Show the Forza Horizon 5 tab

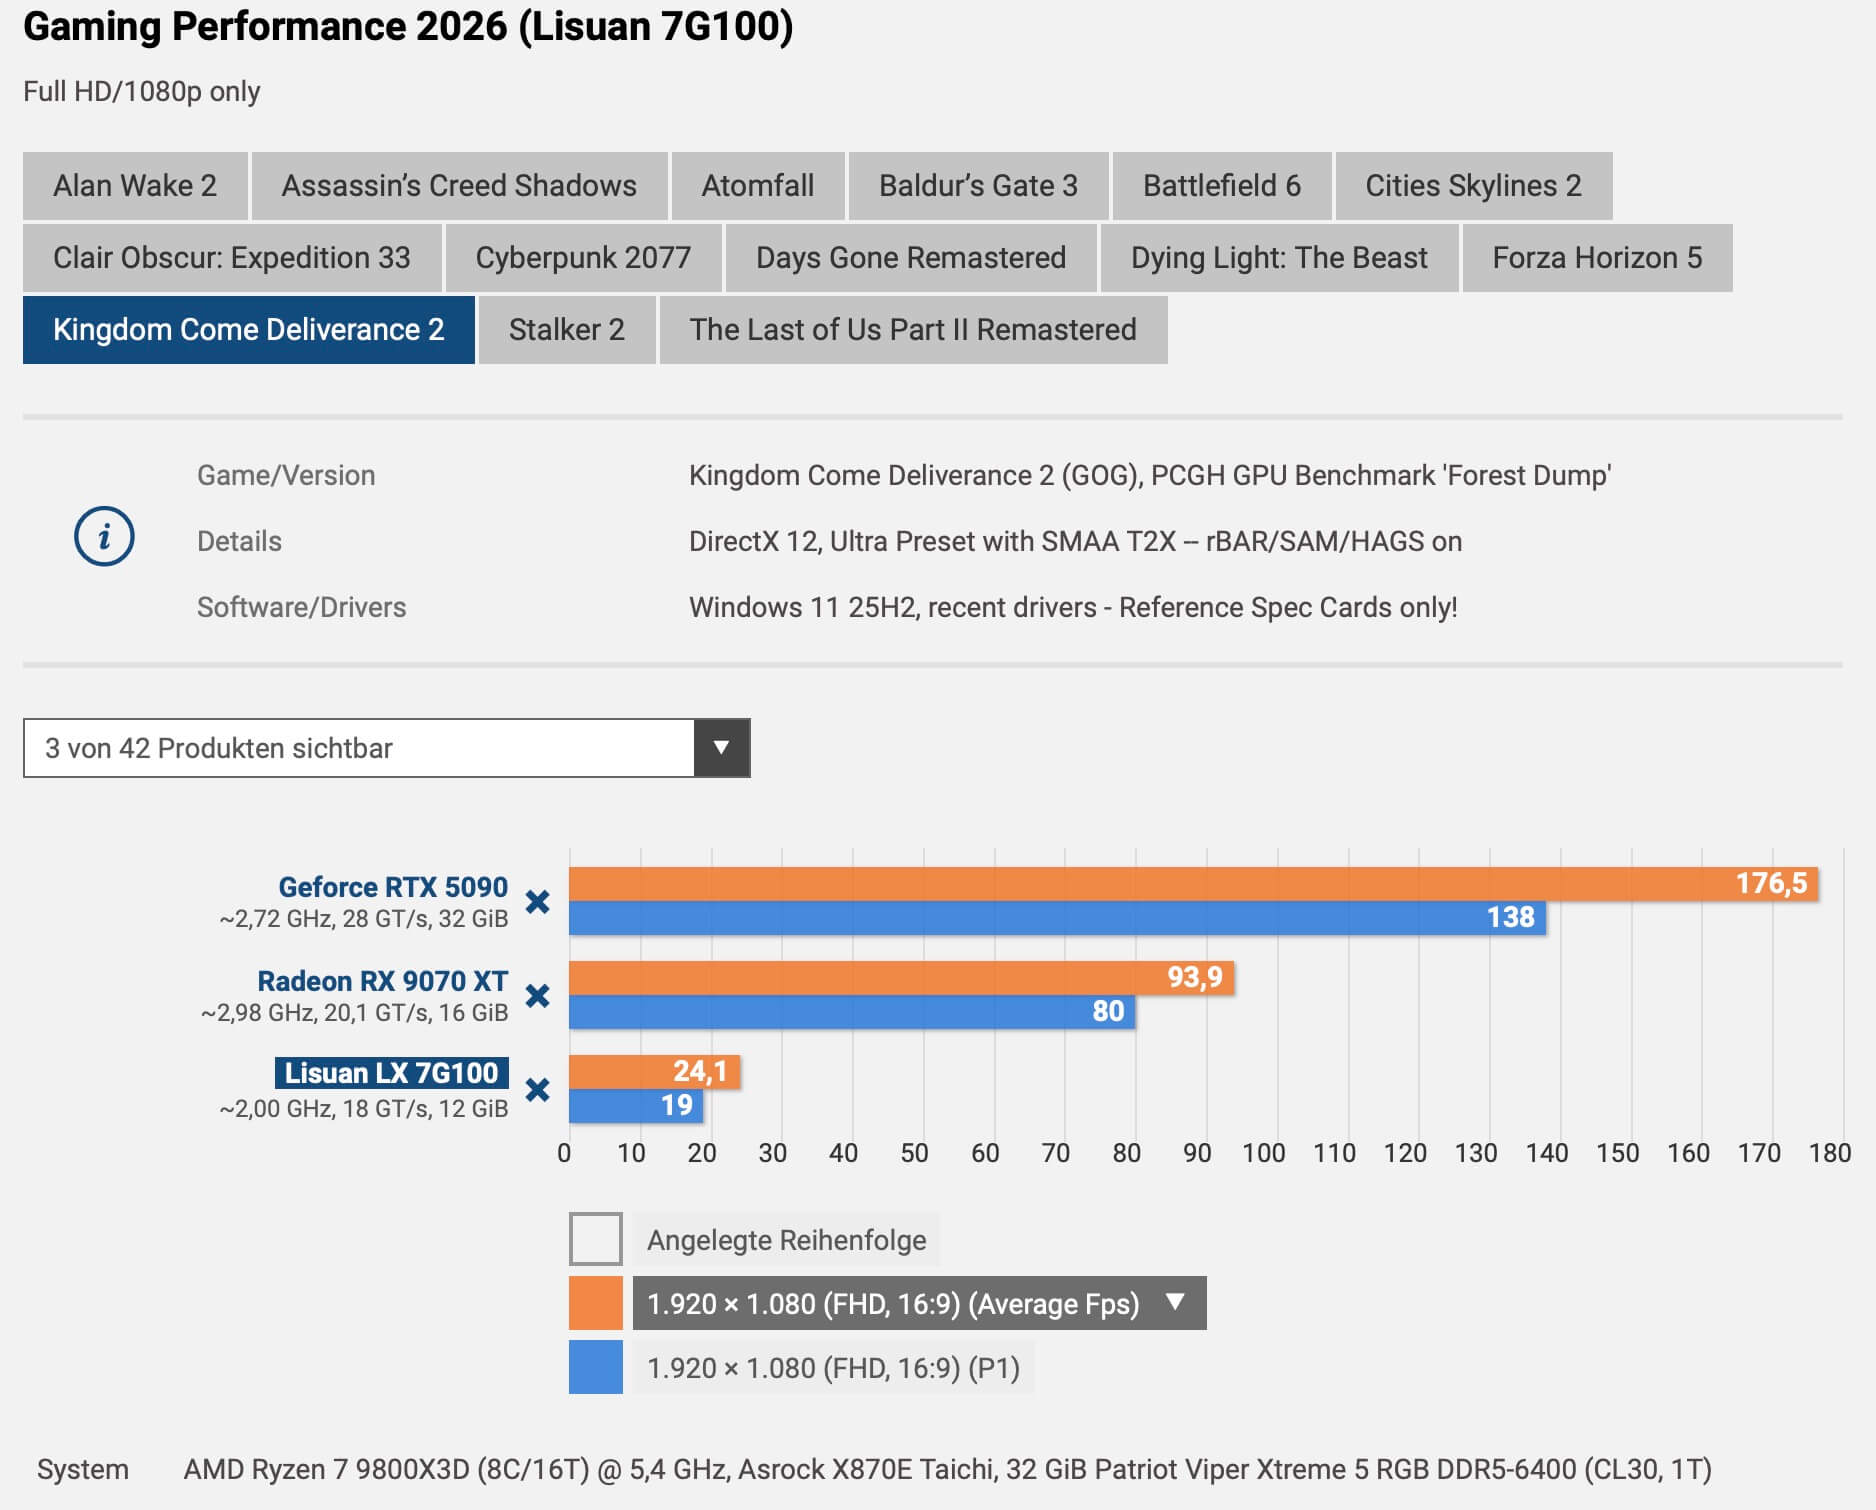1597,258
